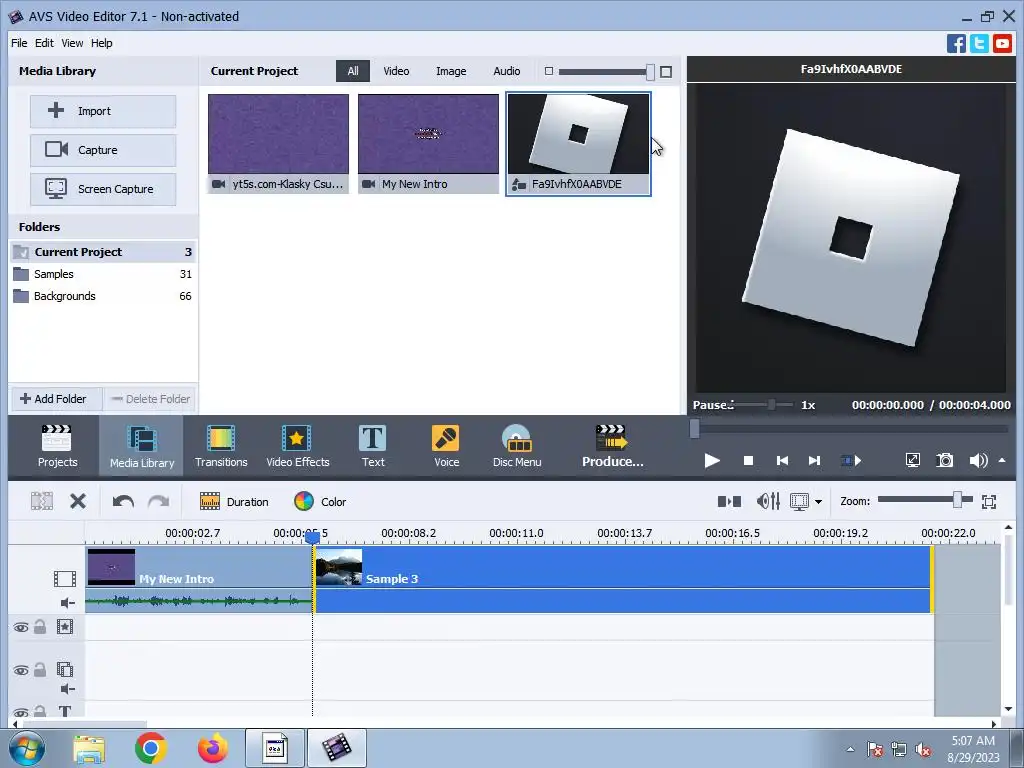The width and height of the screenshot is (1024, 768).
Task: Click the timeline Zoom slider
Action: [957, 500]
